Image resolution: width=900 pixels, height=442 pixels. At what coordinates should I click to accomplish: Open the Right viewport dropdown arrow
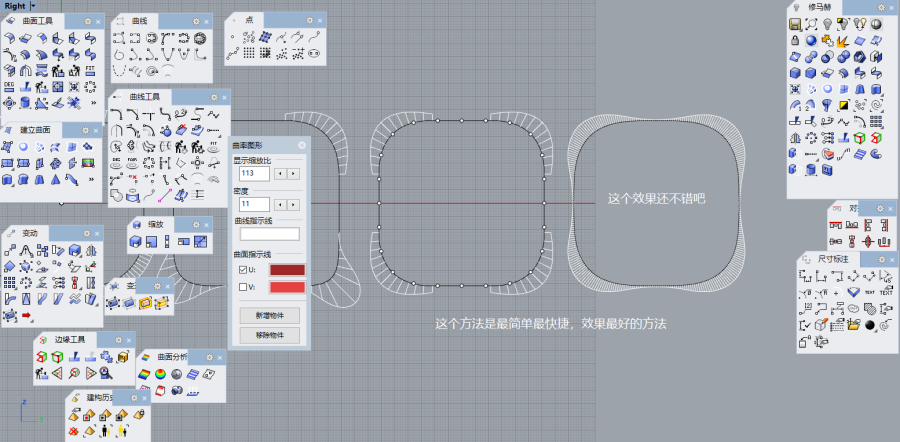[x=32, y=6]
